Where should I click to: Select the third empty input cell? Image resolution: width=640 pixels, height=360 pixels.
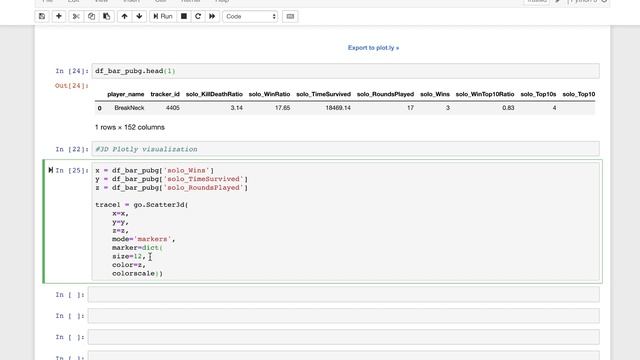344,337
